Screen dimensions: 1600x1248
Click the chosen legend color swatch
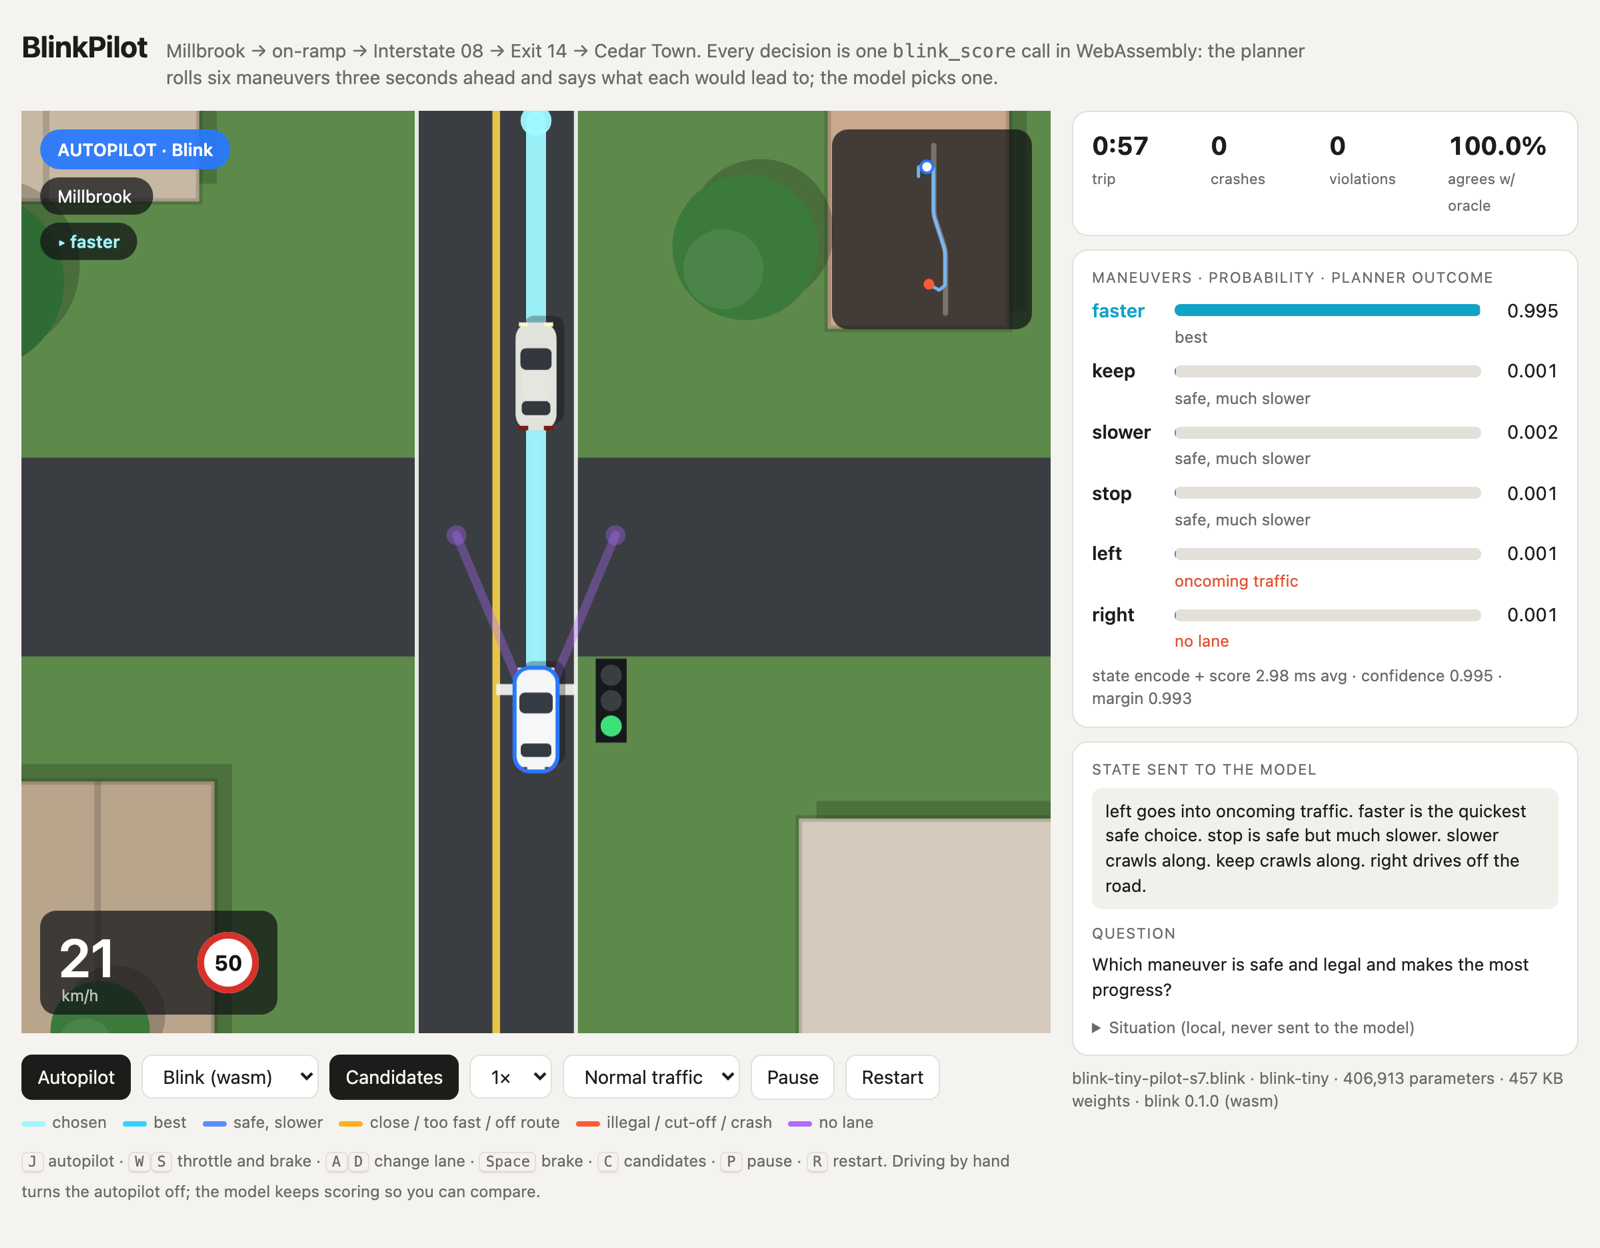pos(33,1123)
